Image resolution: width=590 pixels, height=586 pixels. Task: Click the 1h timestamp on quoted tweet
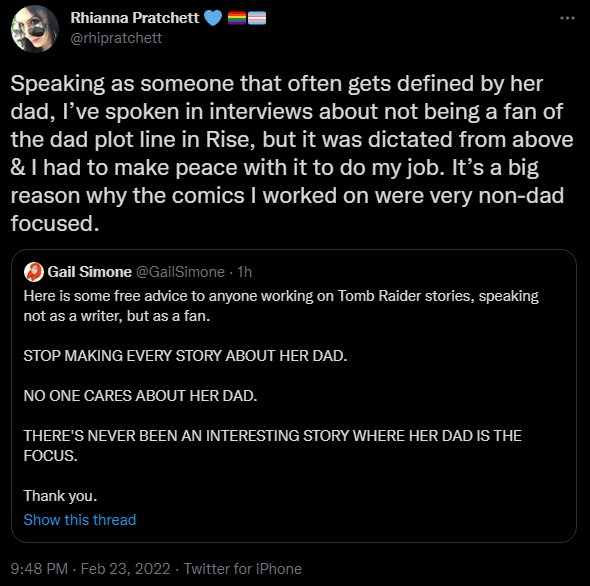pos(245,272)
